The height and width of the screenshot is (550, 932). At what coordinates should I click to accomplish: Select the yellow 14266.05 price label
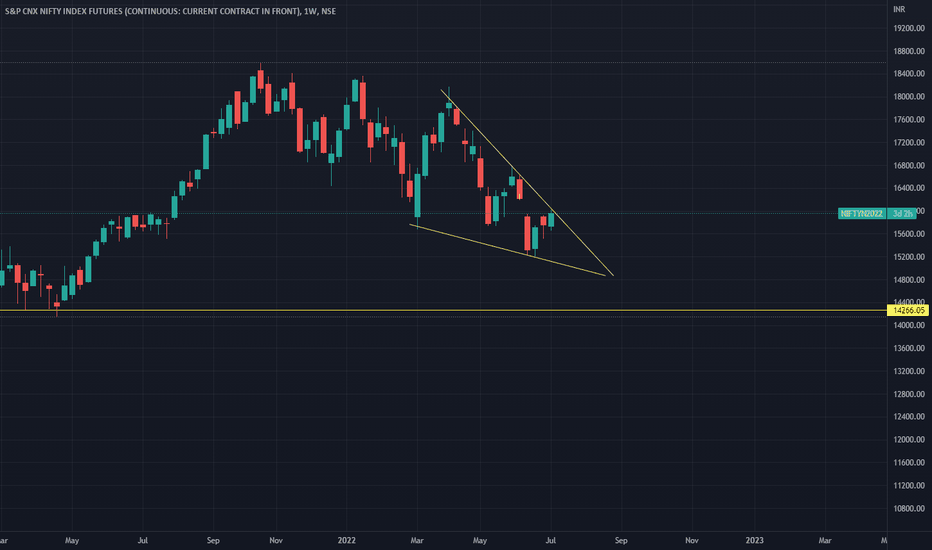tap(907, 310)
